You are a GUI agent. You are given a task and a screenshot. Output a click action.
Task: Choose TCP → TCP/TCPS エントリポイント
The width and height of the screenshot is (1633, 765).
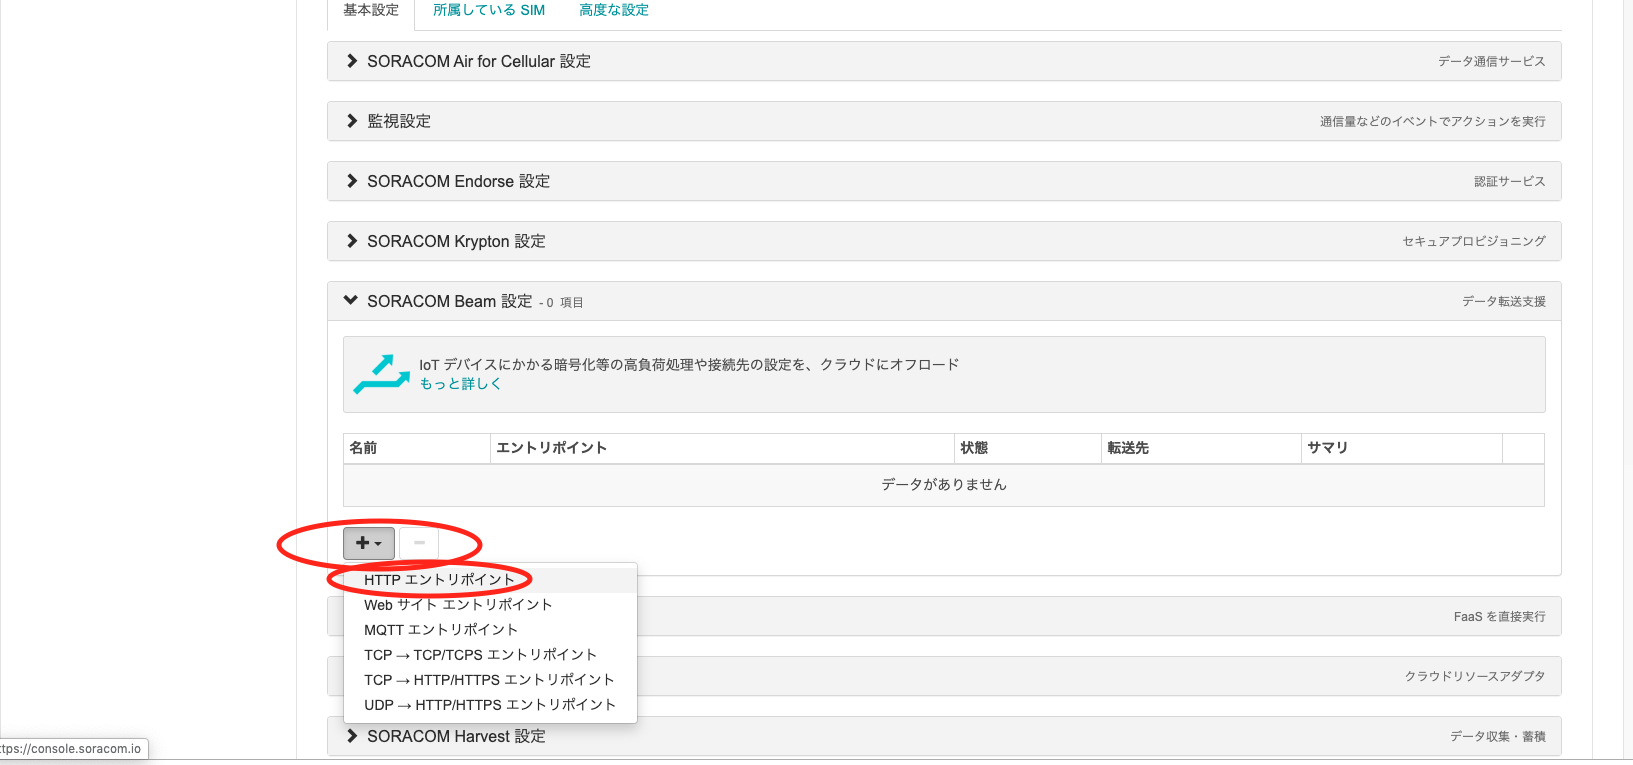(x=490, y=655)
